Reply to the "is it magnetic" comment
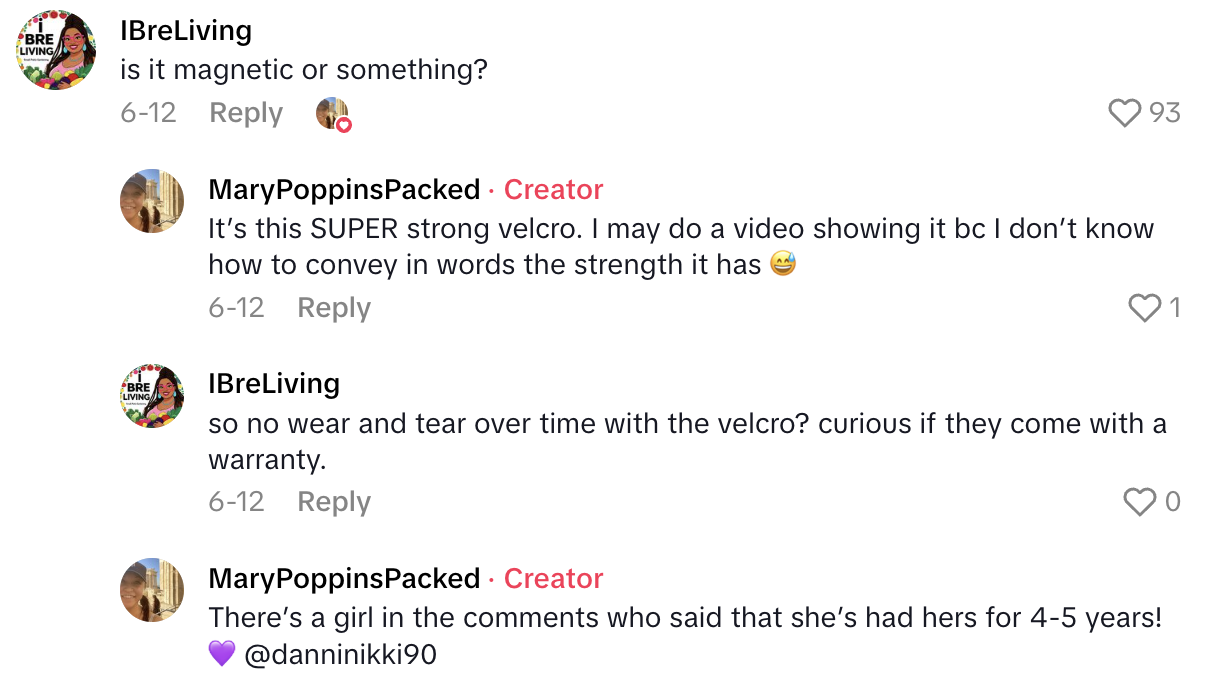 click(x=246, y=113)
